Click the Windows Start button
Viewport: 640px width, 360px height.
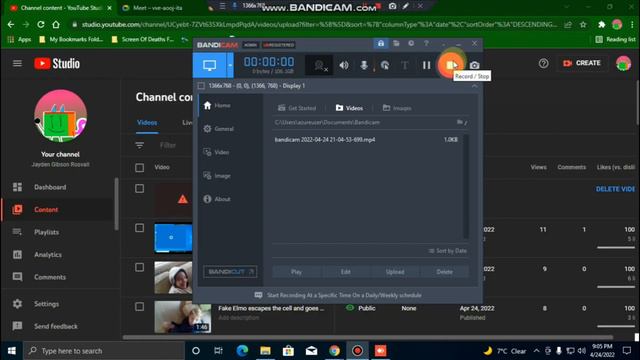click(11, 351)
